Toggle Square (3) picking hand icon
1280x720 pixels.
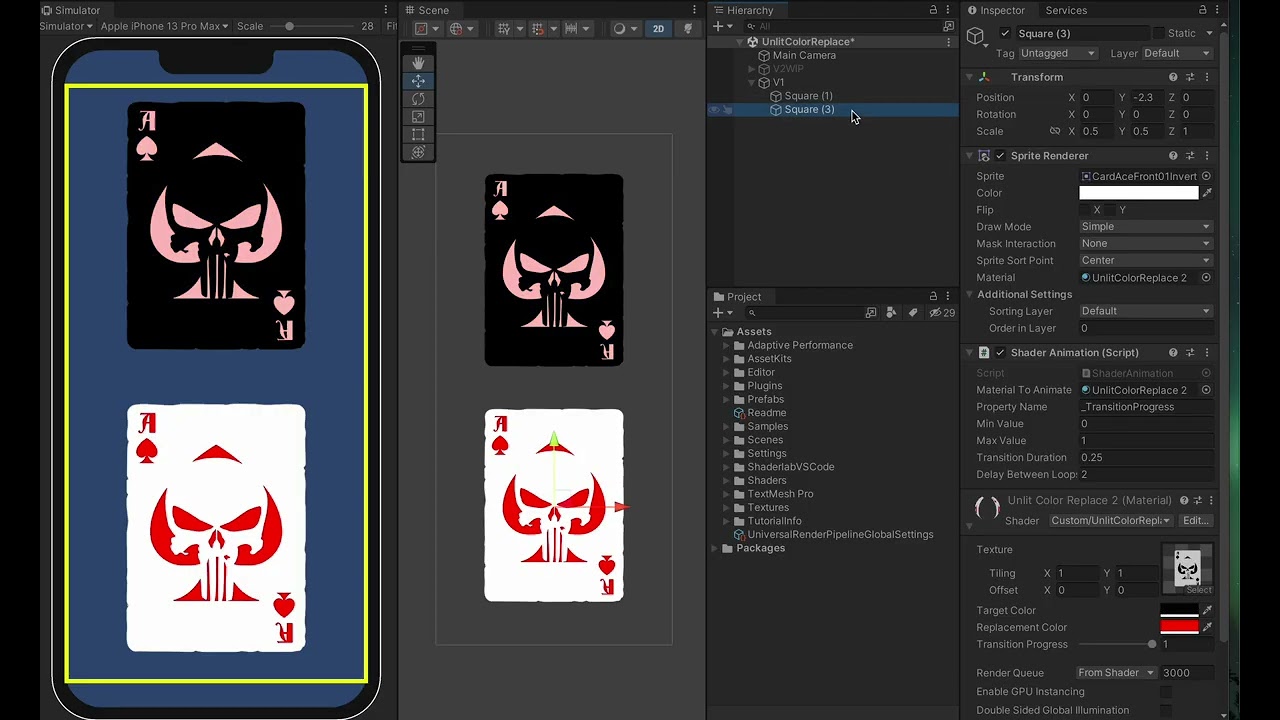click(728, 110)
